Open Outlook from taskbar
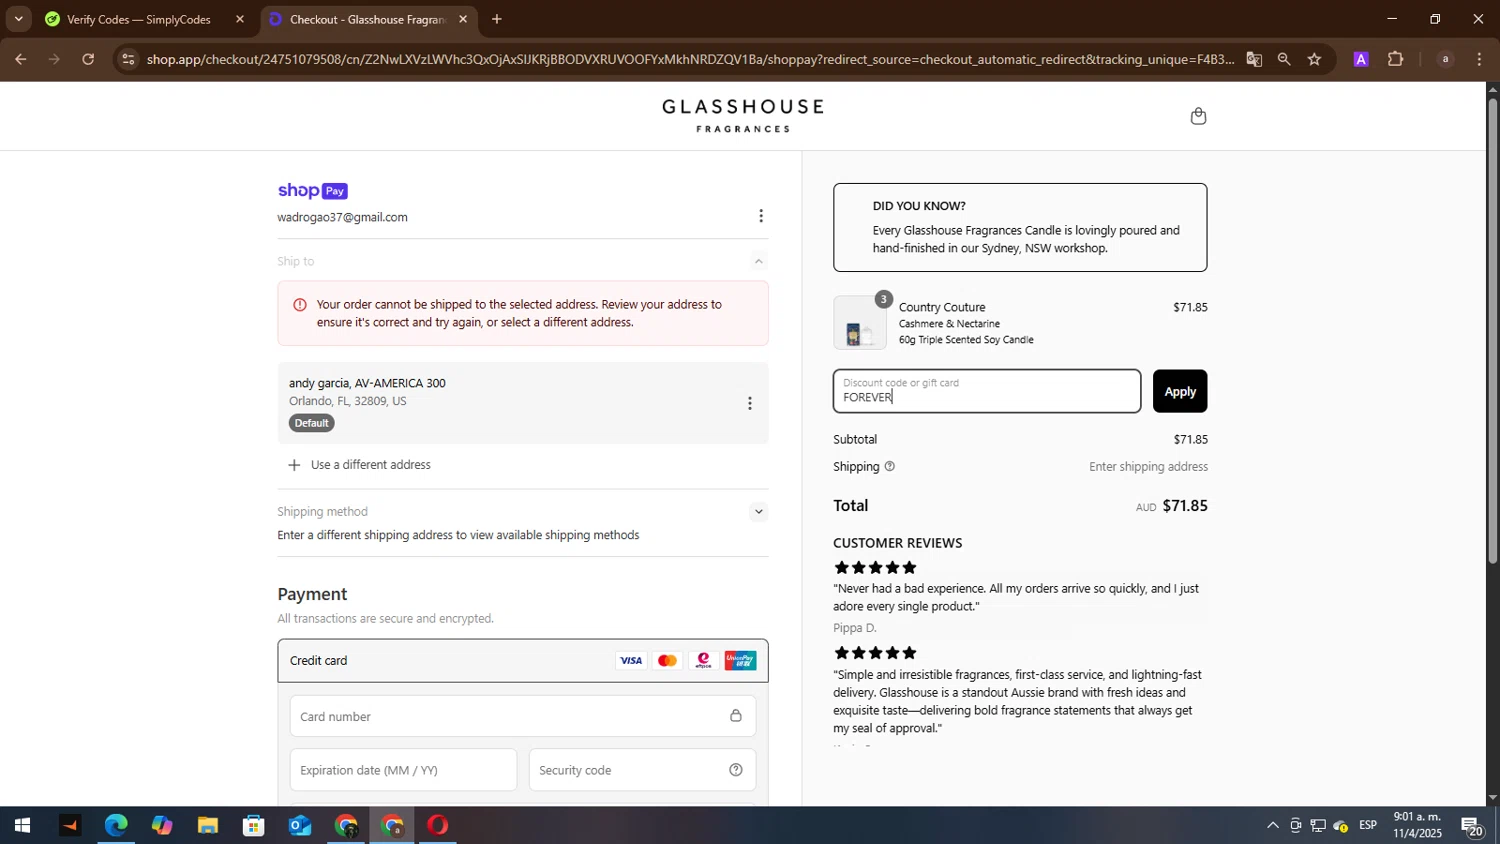Screen dimensions: 1500x844 click(x=300, y=826)
